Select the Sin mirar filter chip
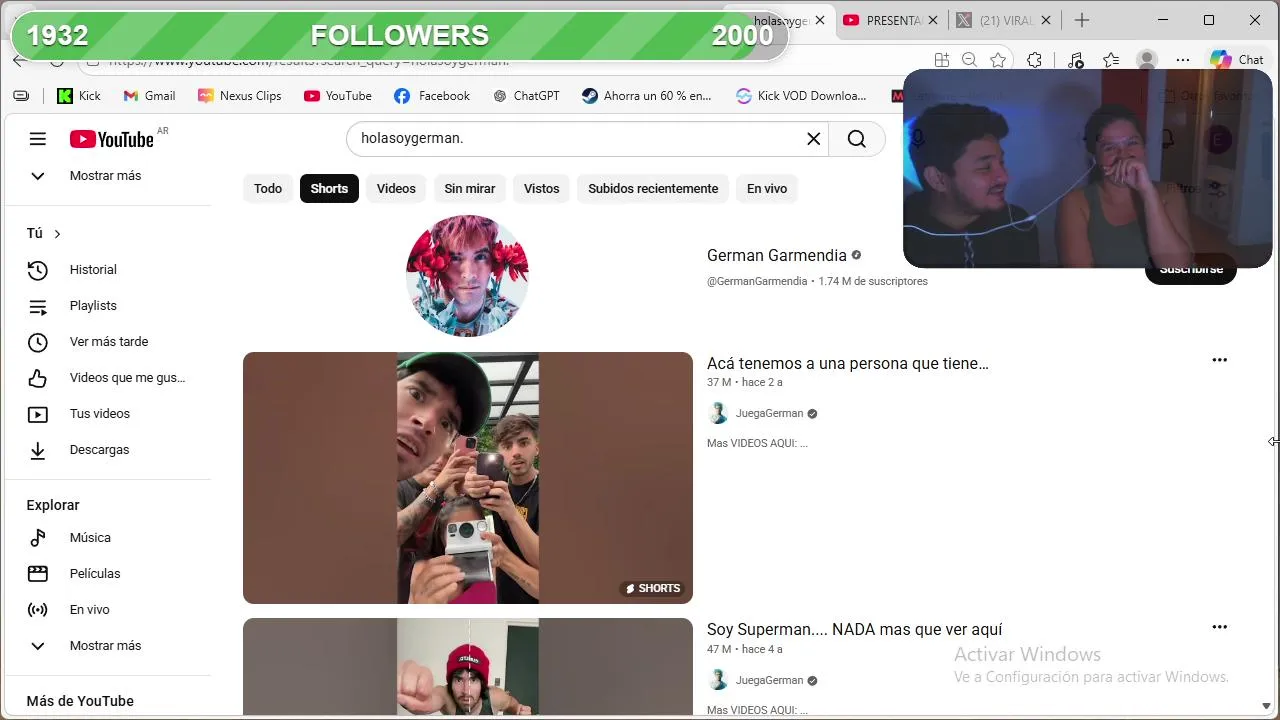This screenshot has width=1280, height=720. pyautogui.click(x=470, y=189)
